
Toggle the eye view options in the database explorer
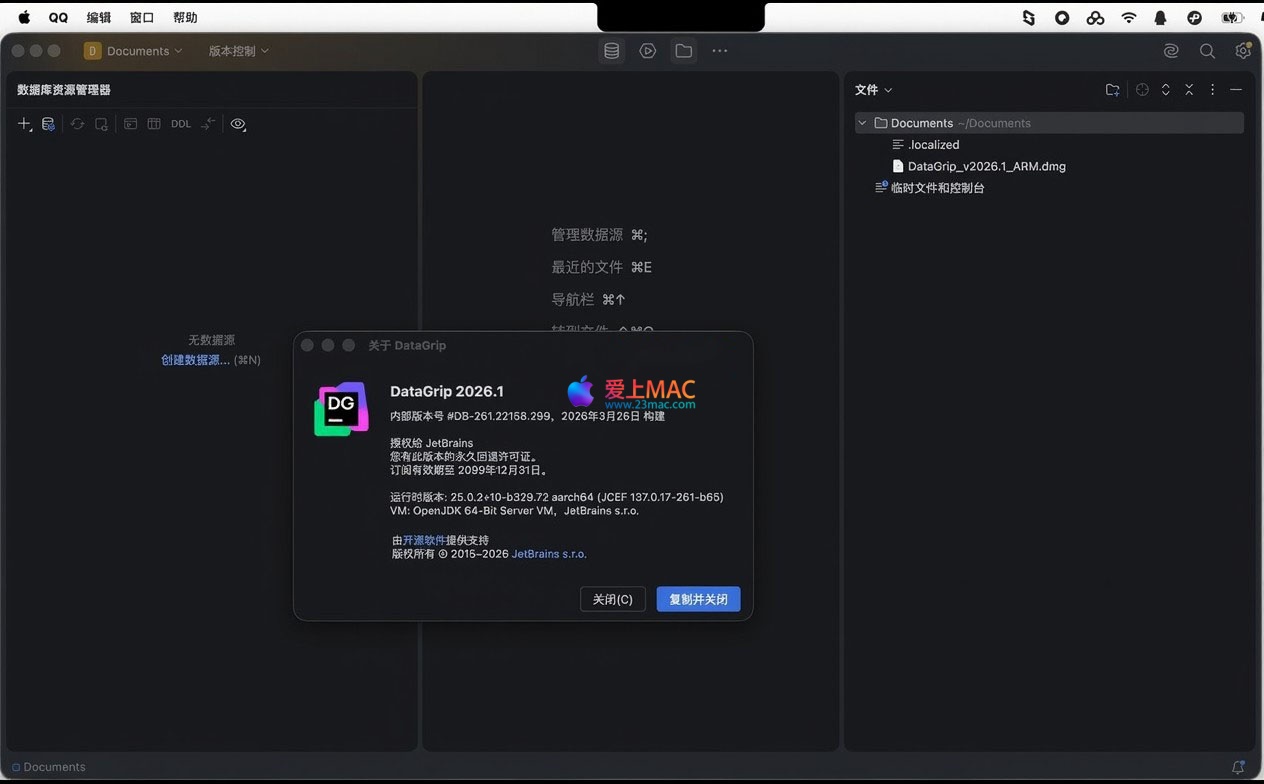tap(238, 124)
